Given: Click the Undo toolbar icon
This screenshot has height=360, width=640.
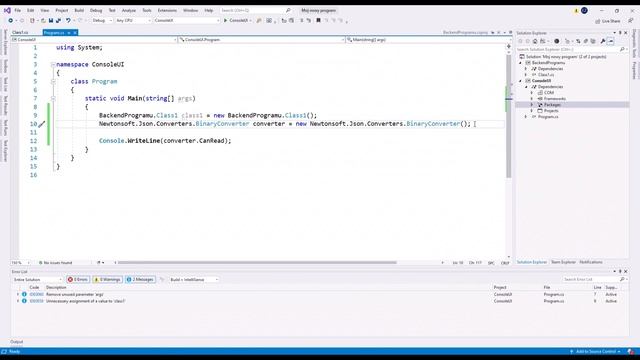Looking at the screenshot, I should (x=68, y=20).
